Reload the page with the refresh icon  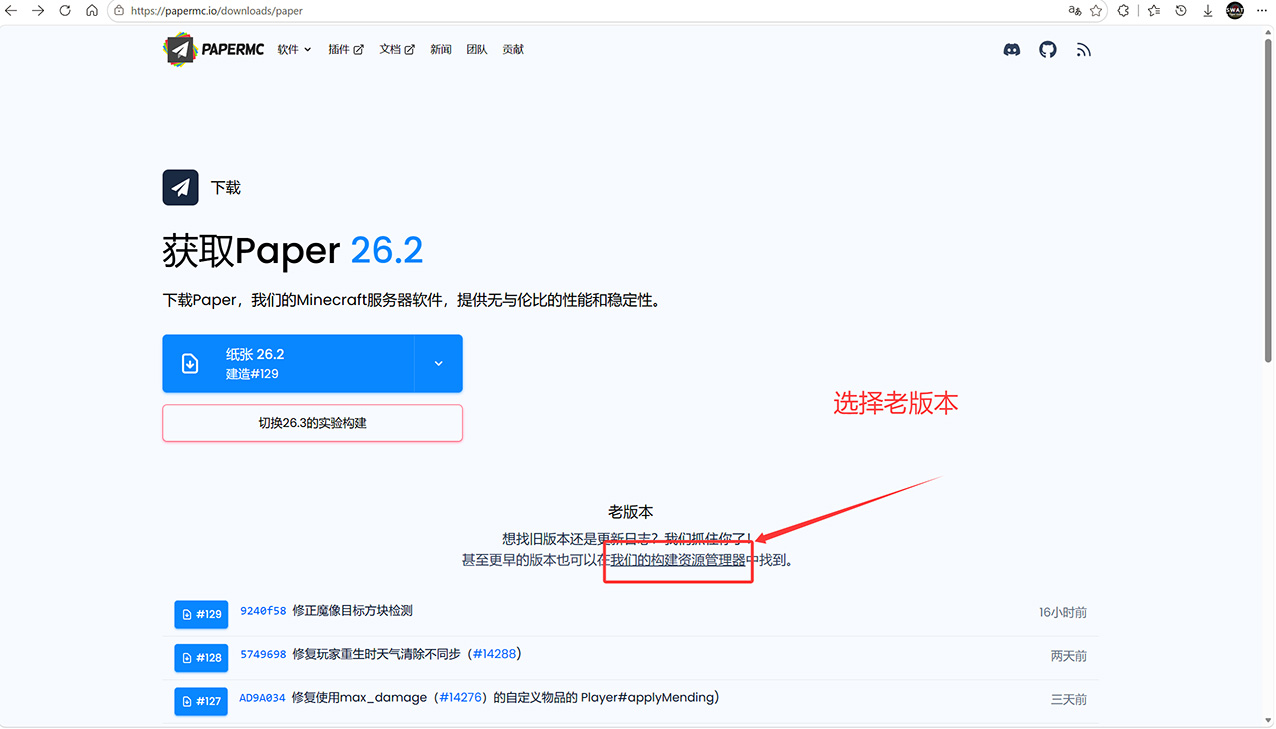pyautogui.click(x=65, y=11)
